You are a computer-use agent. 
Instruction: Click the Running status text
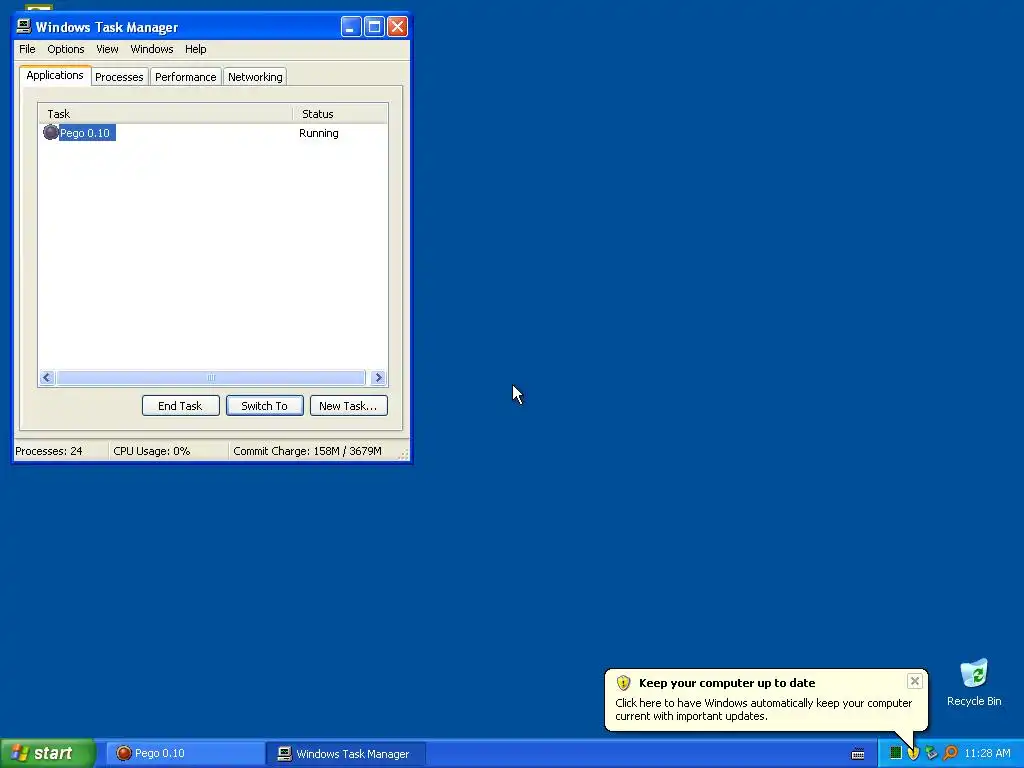point(319,133)
